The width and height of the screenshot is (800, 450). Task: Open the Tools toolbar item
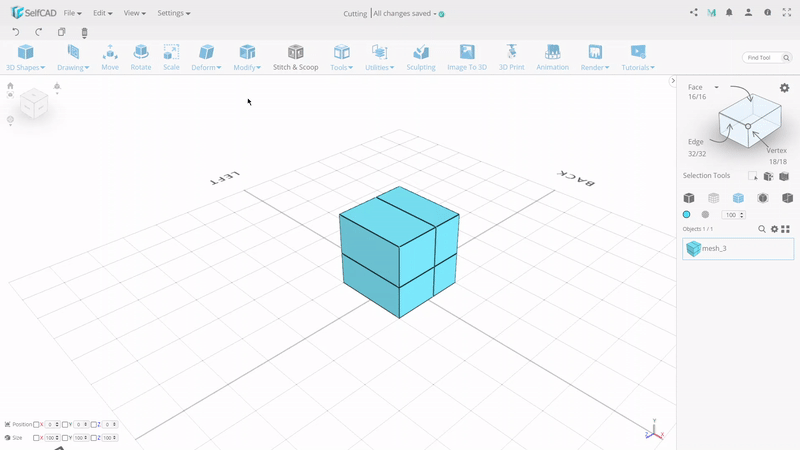(x=341, y=57)
